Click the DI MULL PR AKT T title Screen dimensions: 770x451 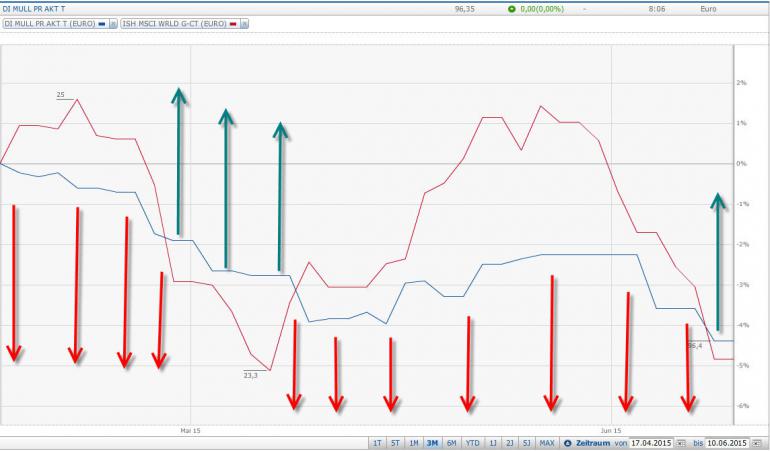(34, 9)
